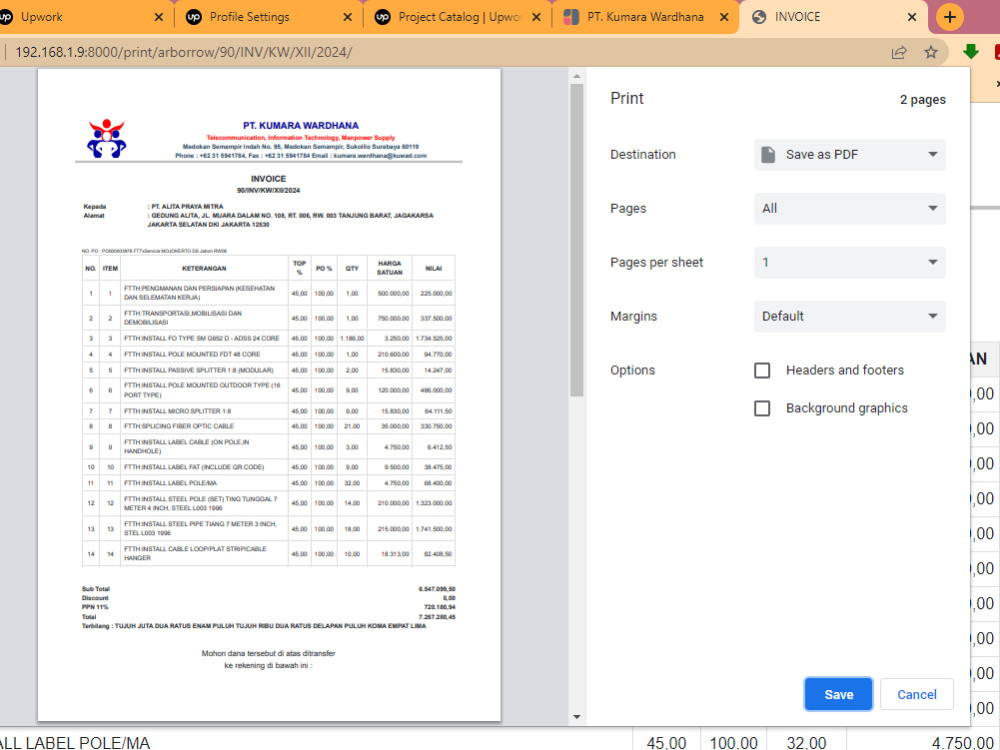Click the print preview scrollbar thumb
Image resolution: width=1000 pixels, height=750 pixels.
(577, 240)
